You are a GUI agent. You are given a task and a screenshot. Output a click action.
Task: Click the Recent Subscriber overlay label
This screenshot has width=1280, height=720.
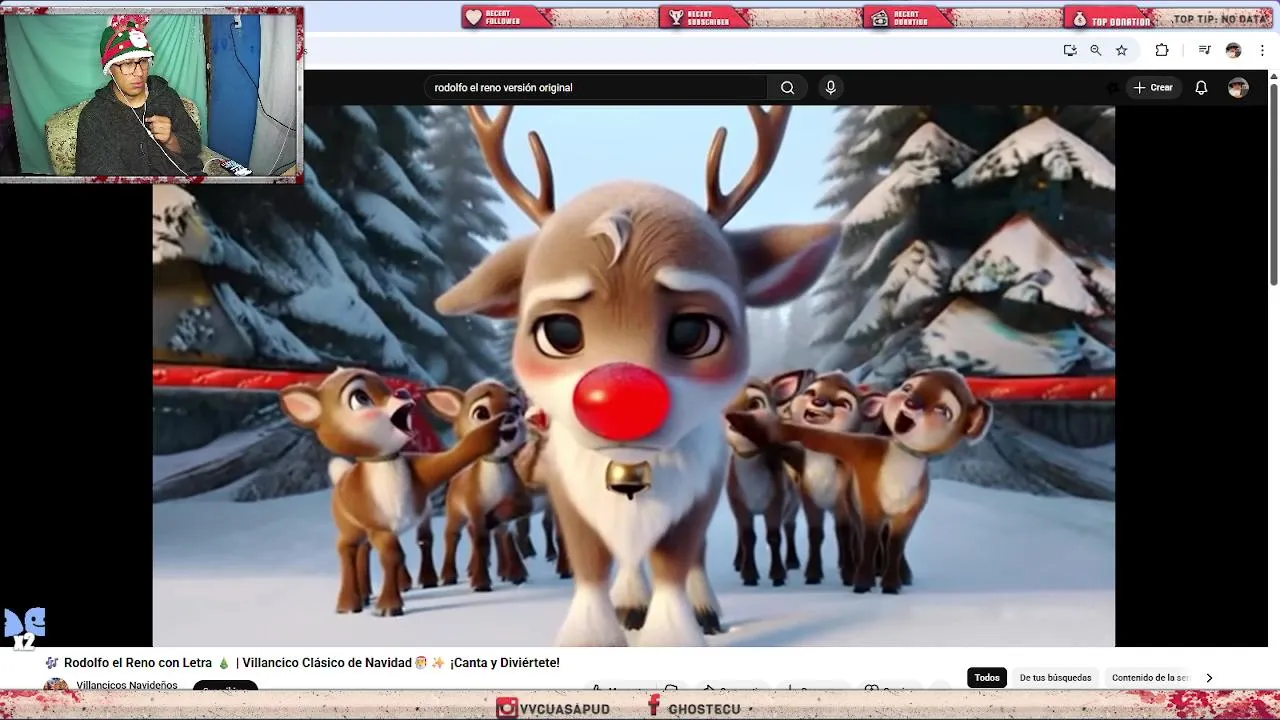pyautogui.click(x=706, y=18)
